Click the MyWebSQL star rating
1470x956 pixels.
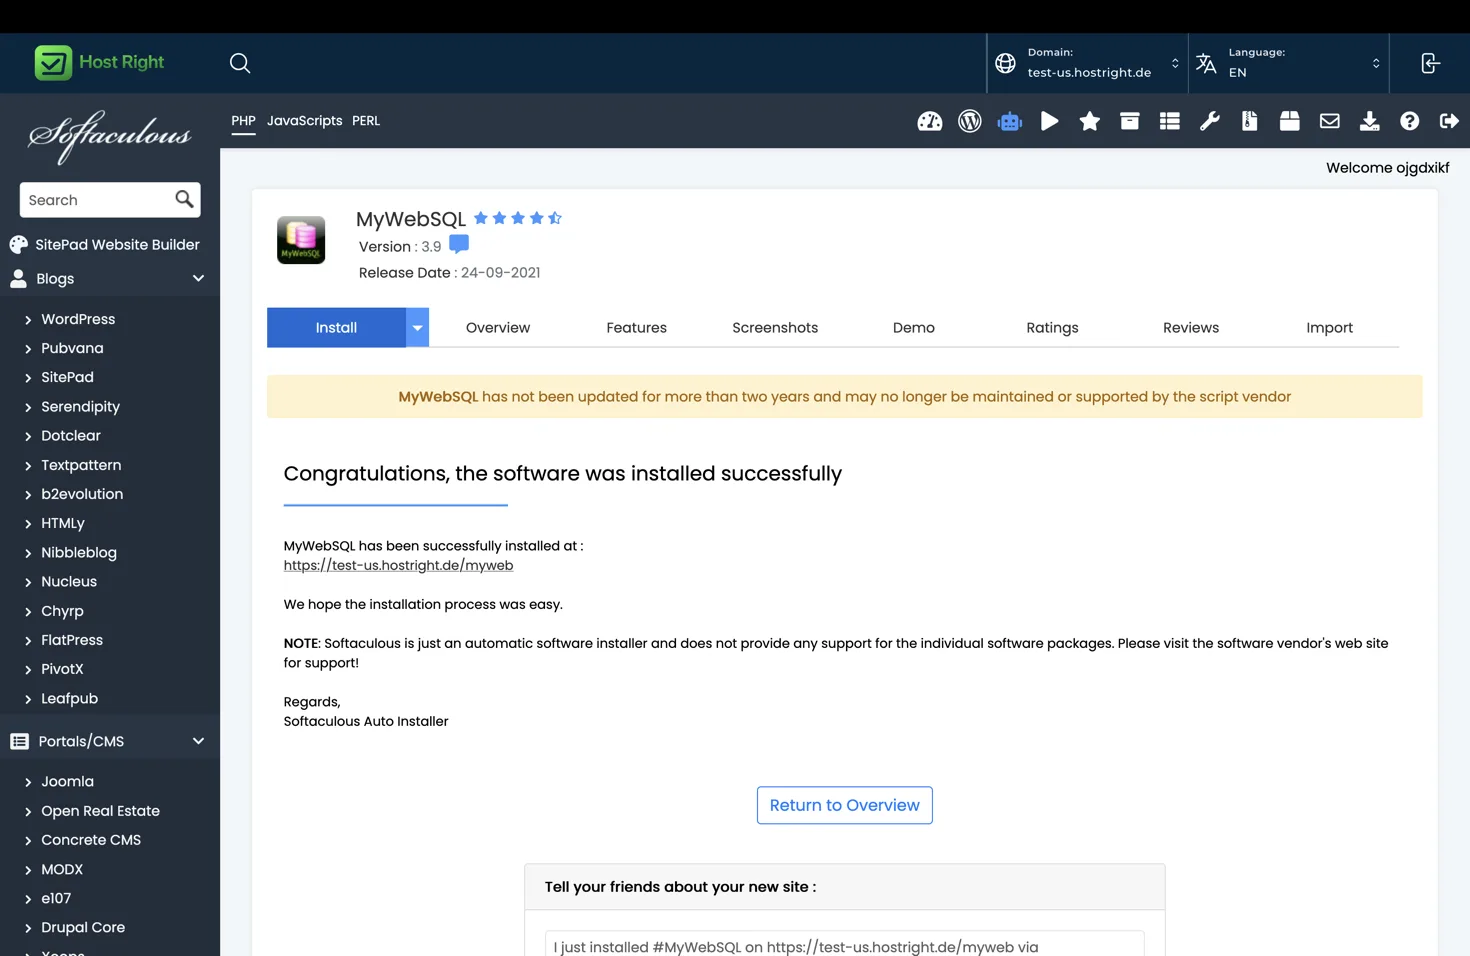tap(518, 218)
